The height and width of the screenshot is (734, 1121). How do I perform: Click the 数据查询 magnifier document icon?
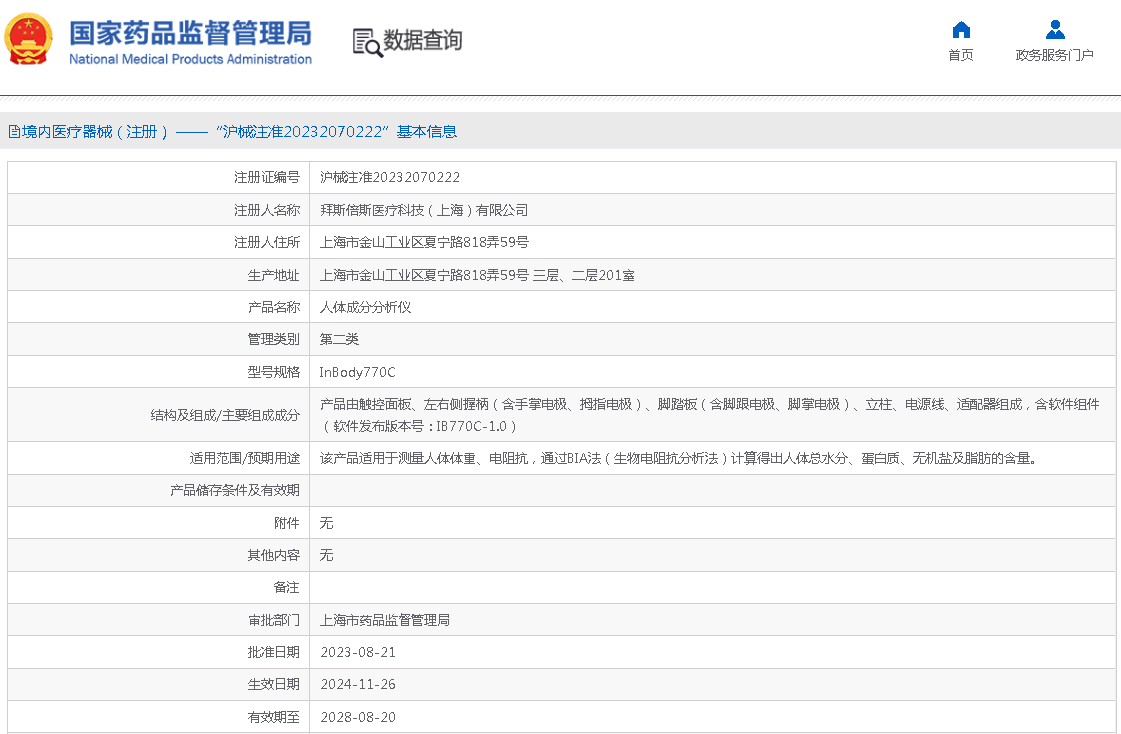pos(367,42)
